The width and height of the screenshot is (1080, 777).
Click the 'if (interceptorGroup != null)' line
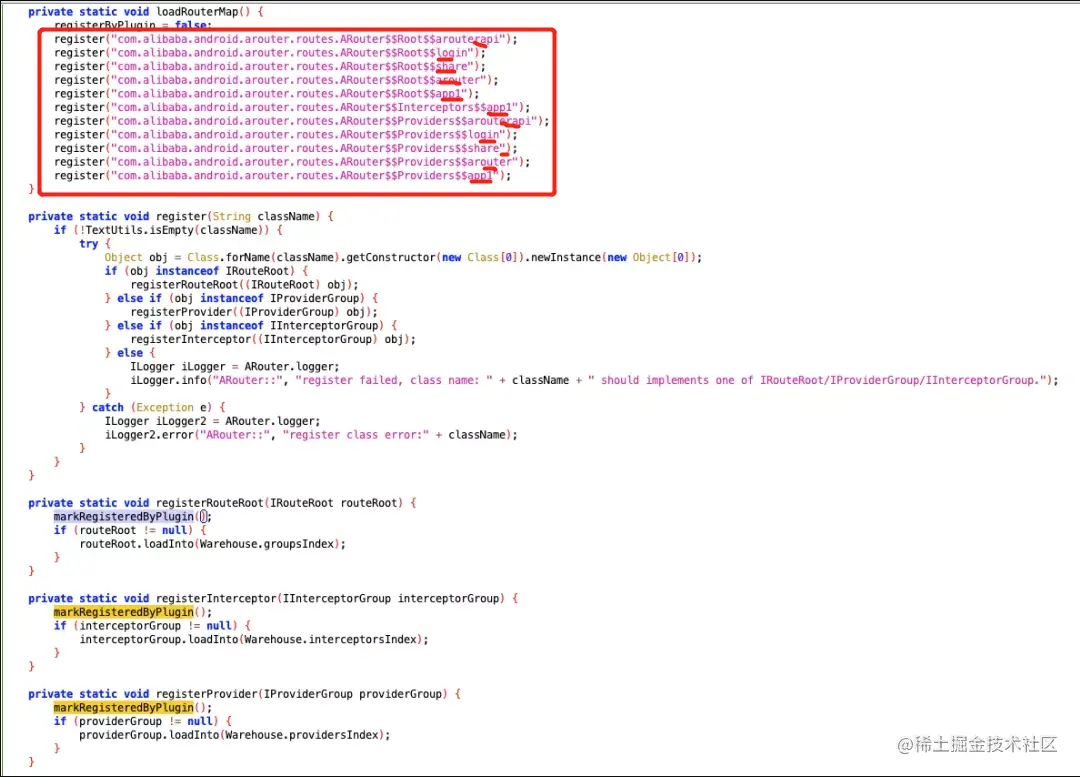point(152,626)
